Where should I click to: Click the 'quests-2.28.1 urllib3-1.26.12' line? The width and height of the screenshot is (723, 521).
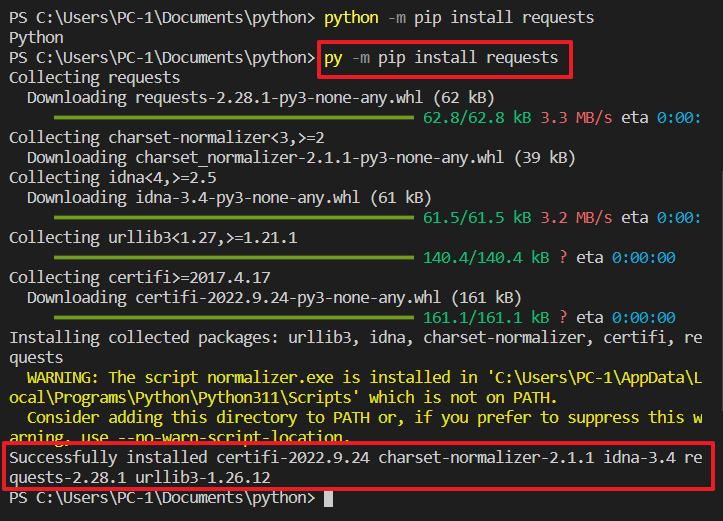(140, 478)
